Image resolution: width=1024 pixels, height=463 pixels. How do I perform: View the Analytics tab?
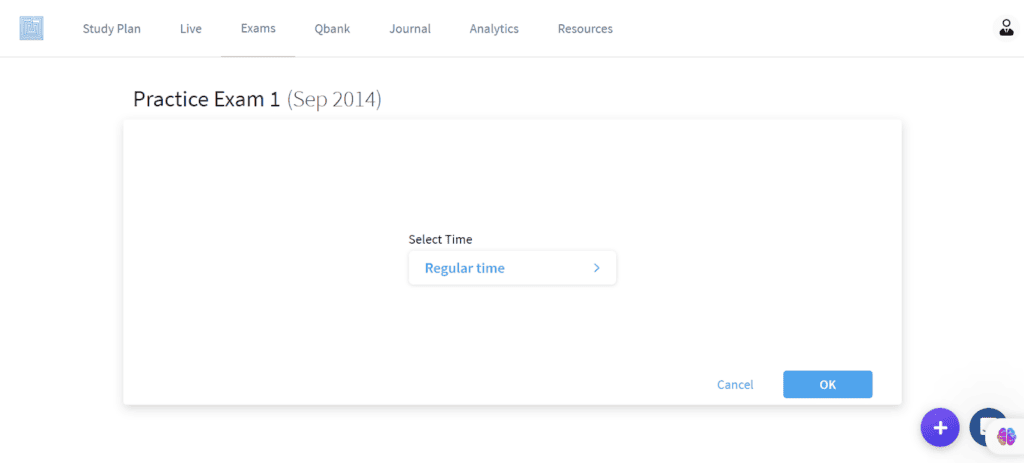pyautogui.click(x=494, y=29)
